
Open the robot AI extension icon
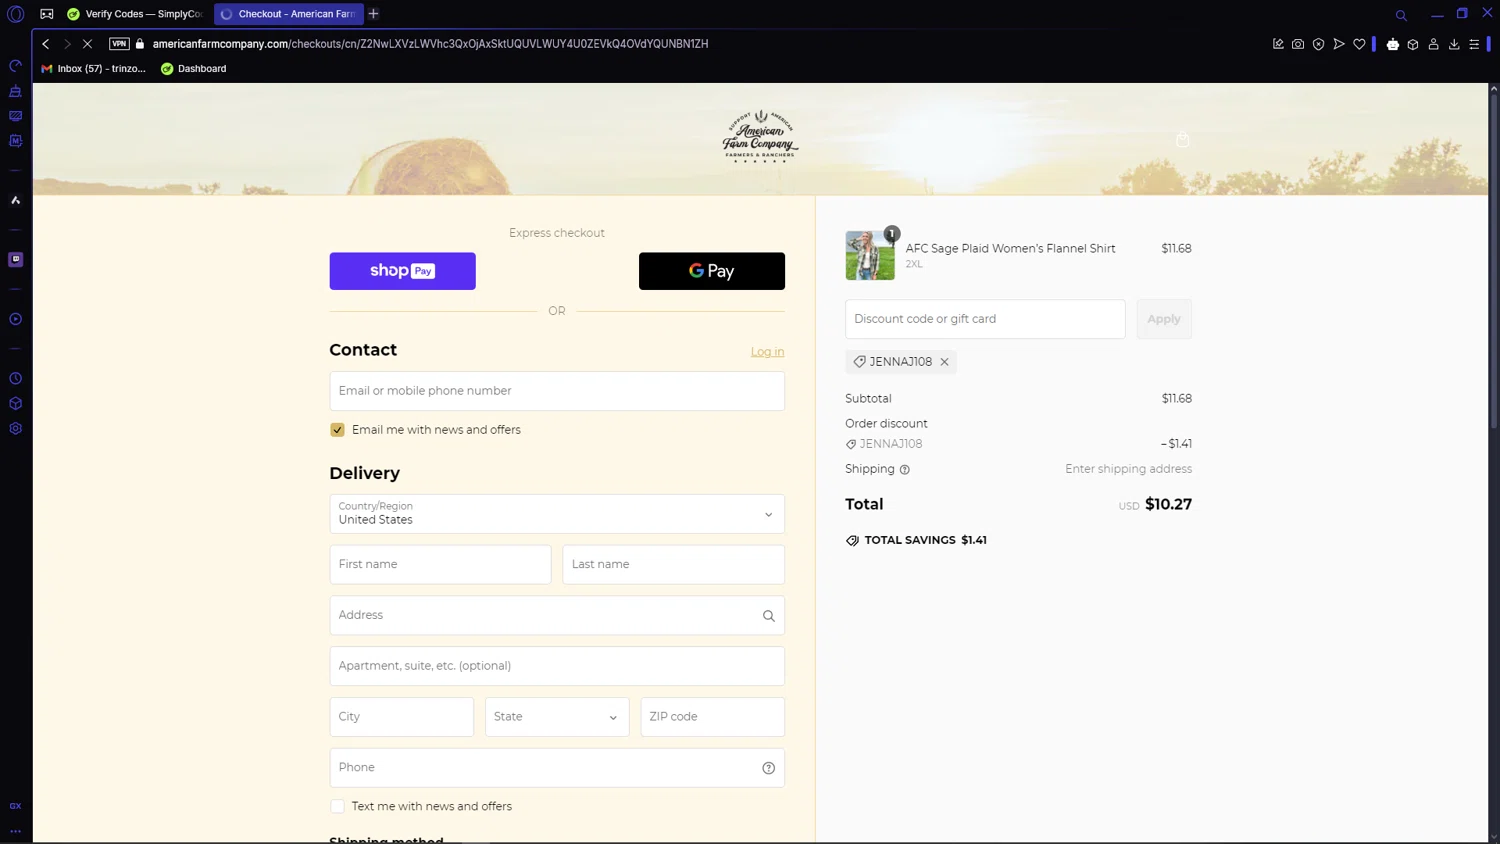1393,44
